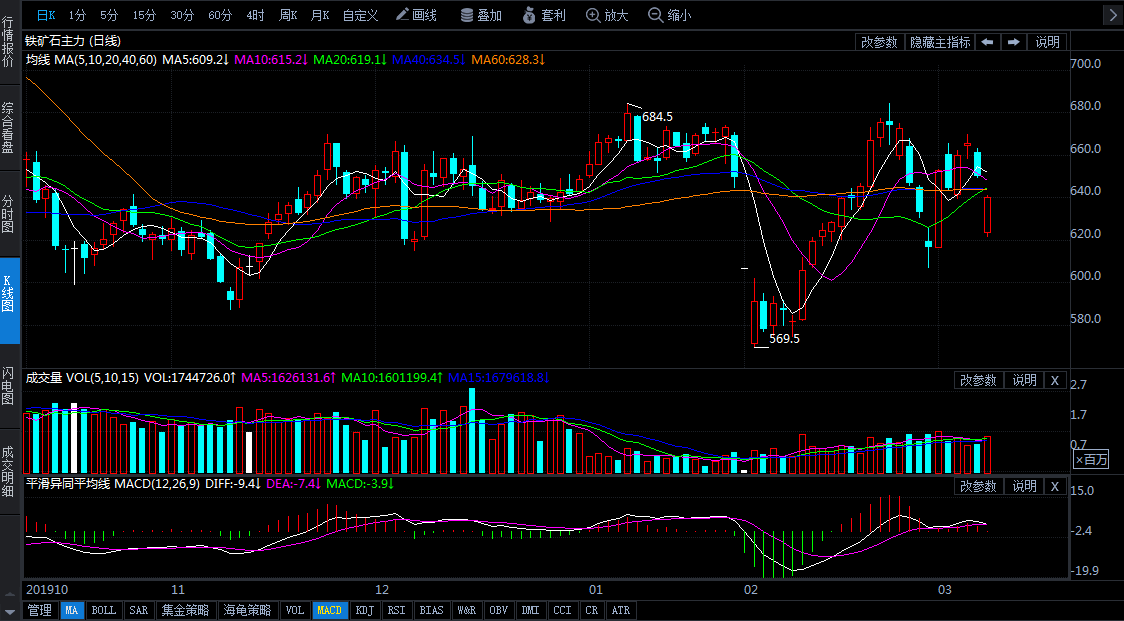Image resolution: width=1124 pixels, height=621 pixels.
Task: Toggle MACD indicator
Action: tap(330, 610)
